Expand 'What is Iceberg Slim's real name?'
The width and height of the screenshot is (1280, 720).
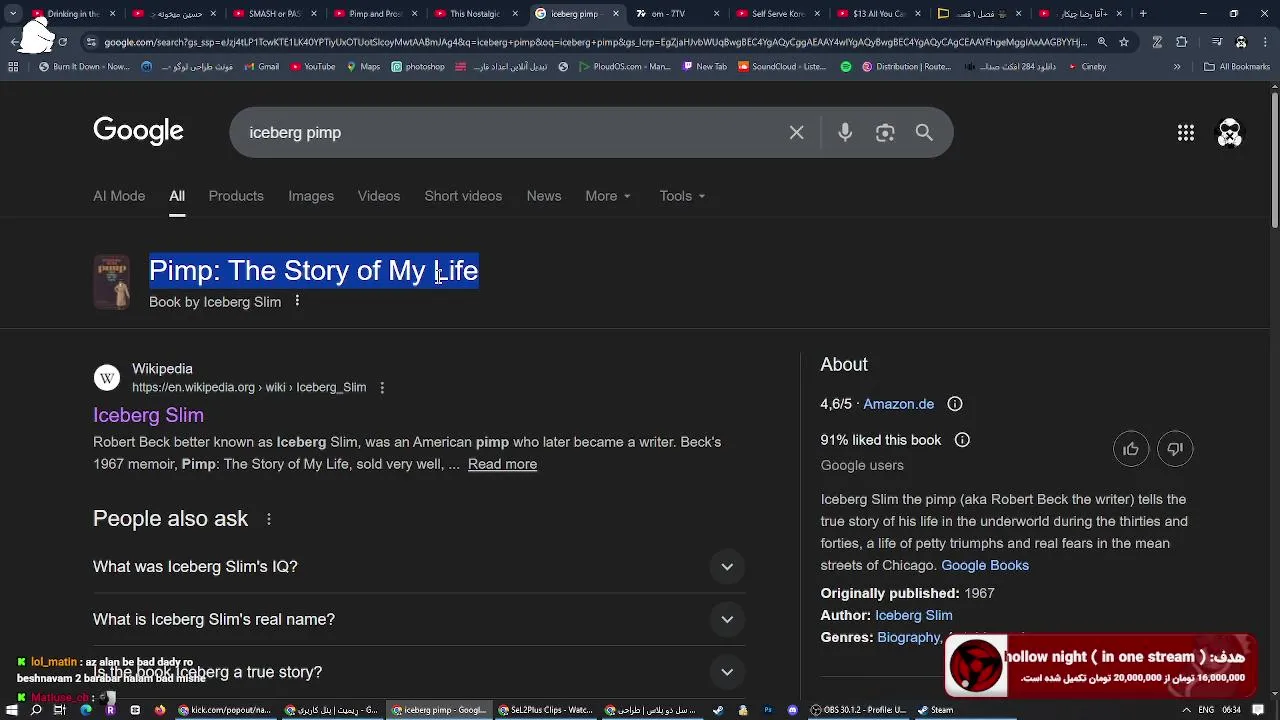(419, 620)
